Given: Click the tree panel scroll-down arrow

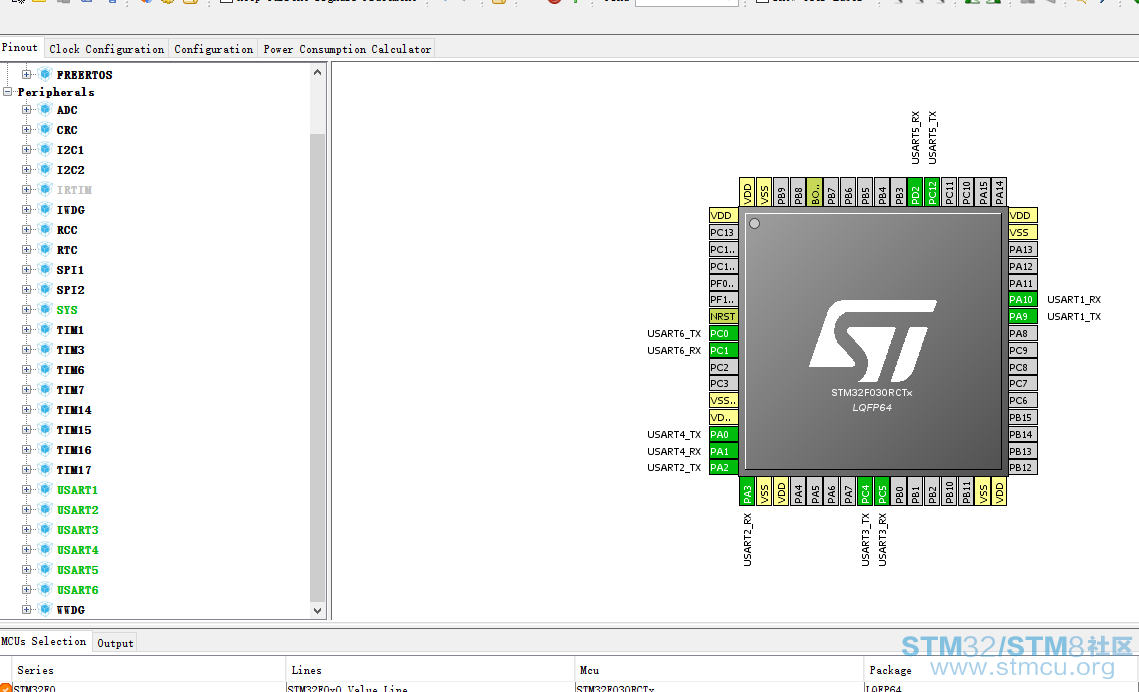Looking at the screenshot, I should (x=317, y=611).
